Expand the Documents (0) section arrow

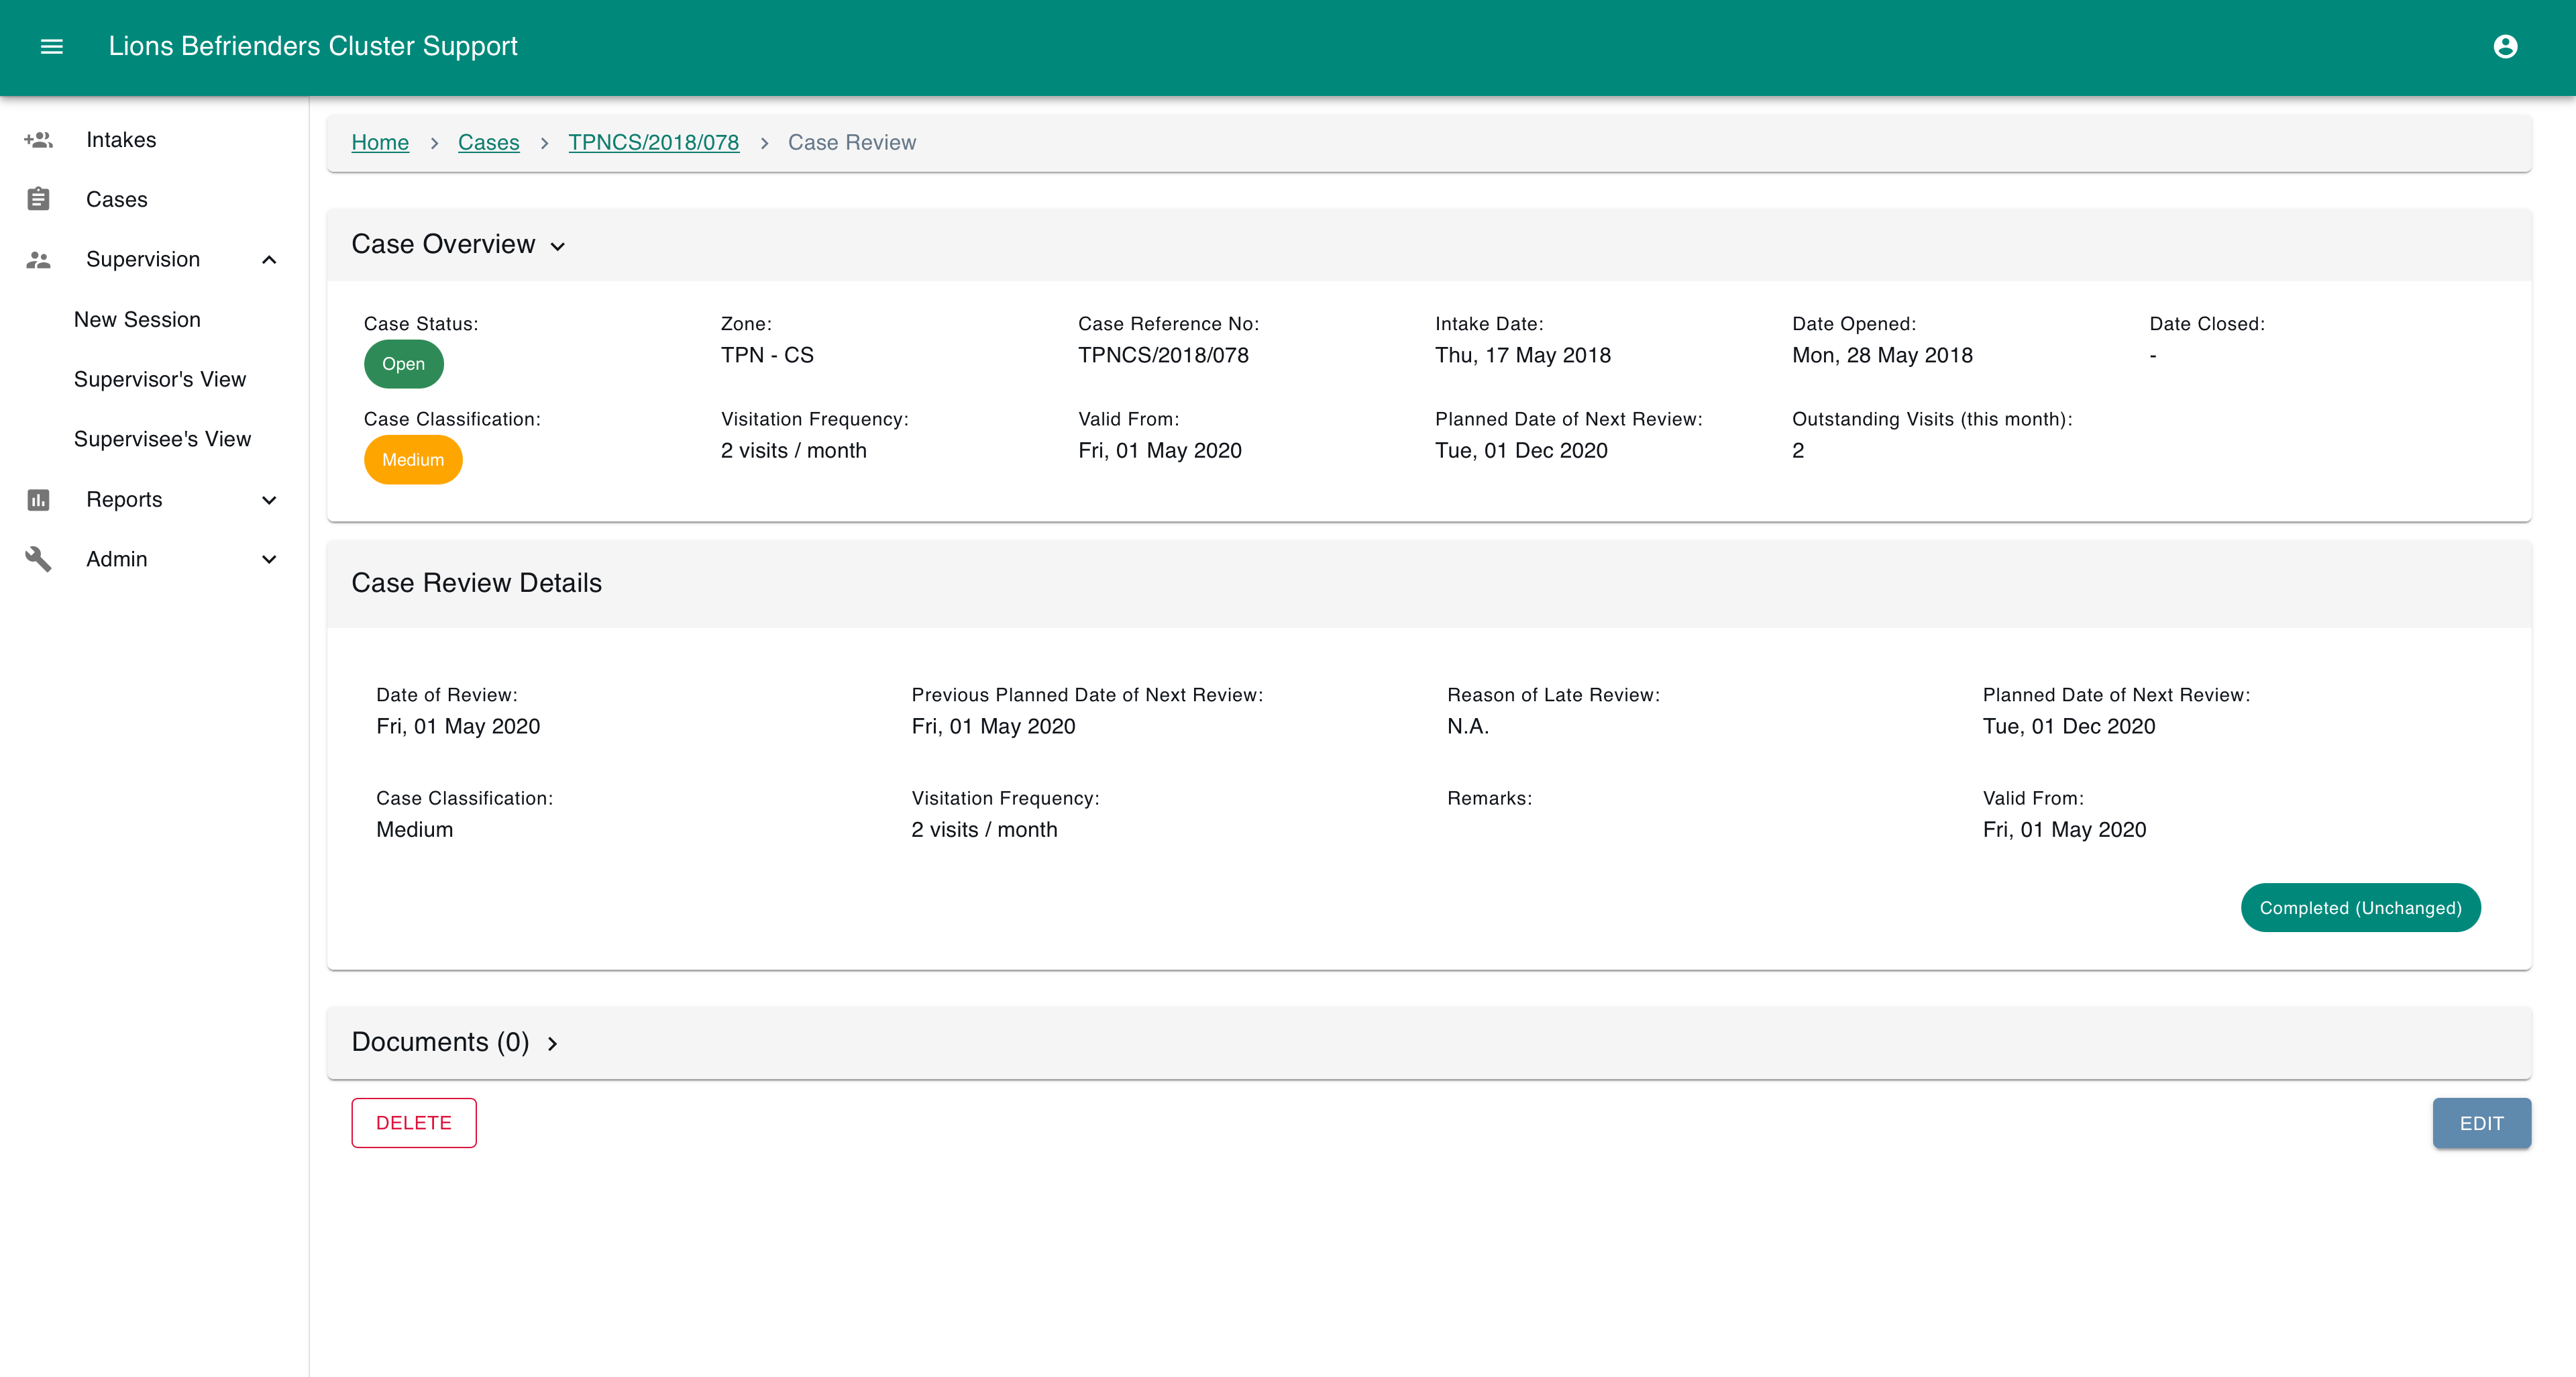click(x=552, y=1043)
